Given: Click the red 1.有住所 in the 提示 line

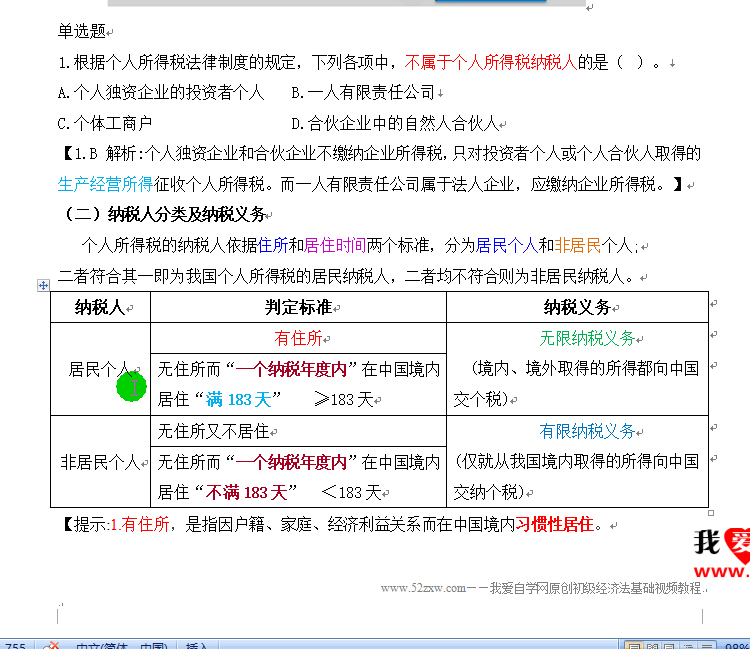Looking at the screenshot, I should coord(140,525).
